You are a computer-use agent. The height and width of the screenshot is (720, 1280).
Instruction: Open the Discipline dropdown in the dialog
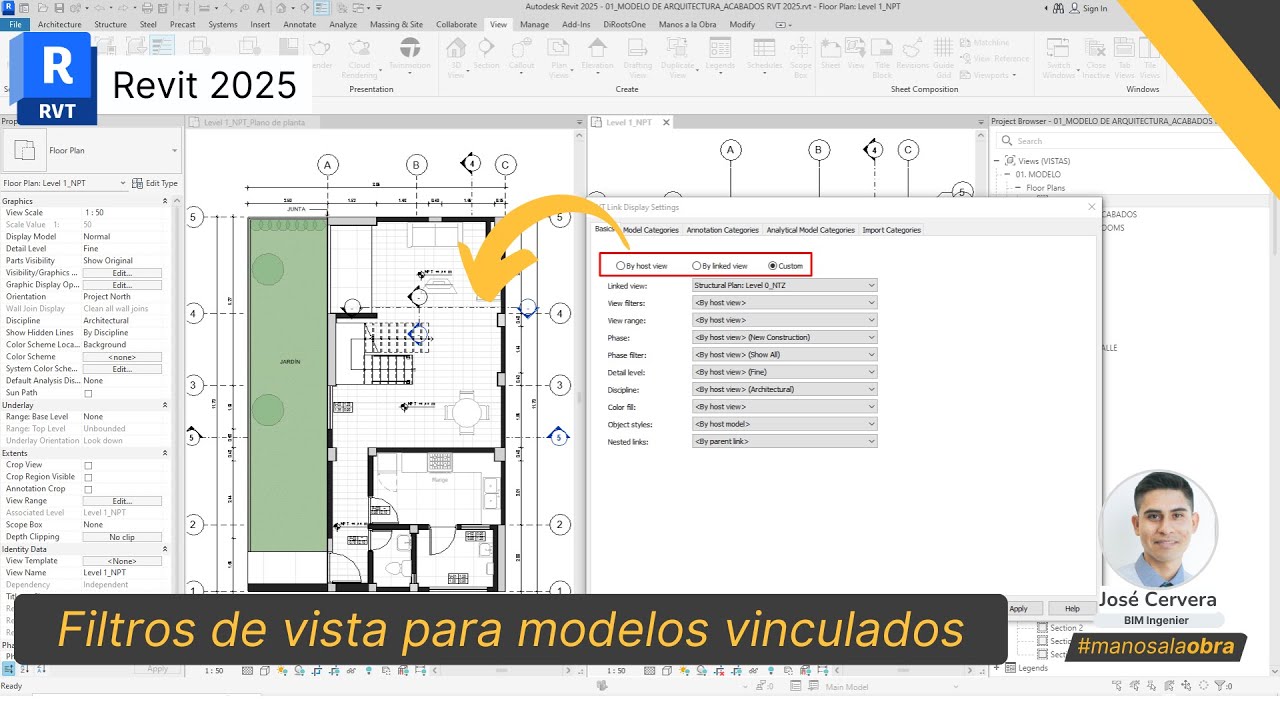tap(785, 389)
